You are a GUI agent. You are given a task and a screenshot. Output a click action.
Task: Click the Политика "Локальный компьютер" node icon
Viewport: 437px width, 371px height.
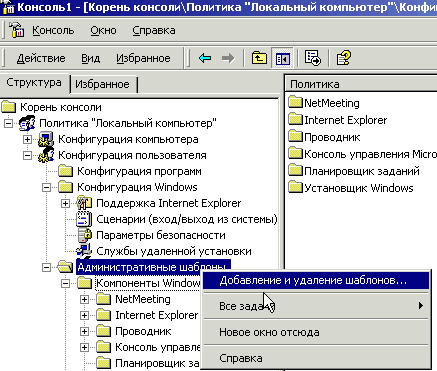click(x=27, y=123)
